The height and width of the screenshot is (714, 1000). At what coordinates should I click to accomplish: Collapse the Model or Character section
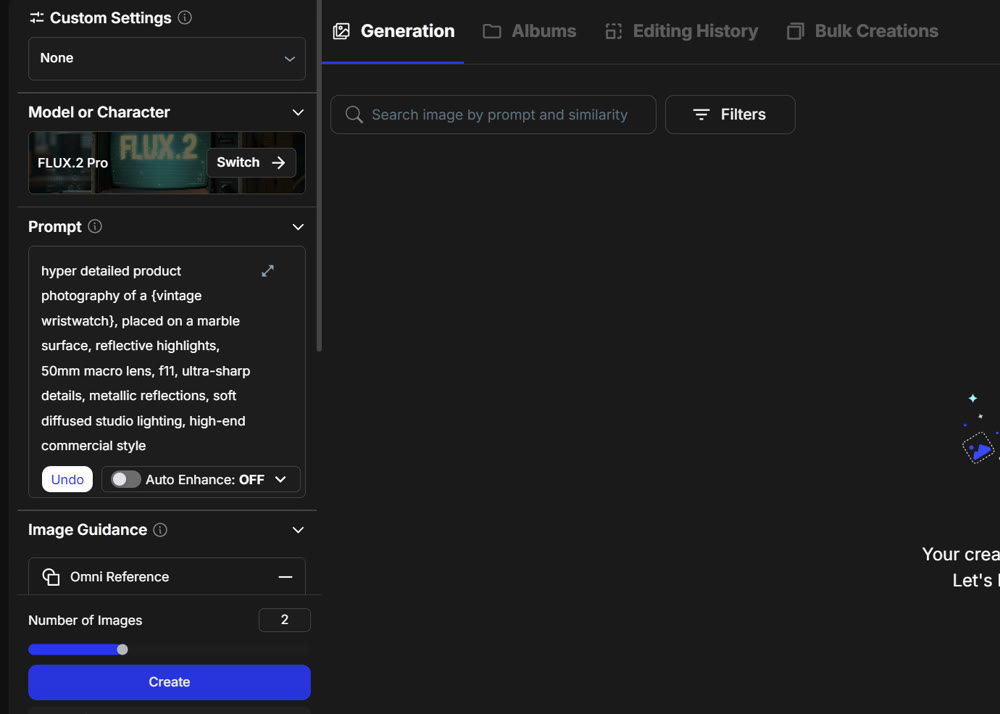[297, 113]
